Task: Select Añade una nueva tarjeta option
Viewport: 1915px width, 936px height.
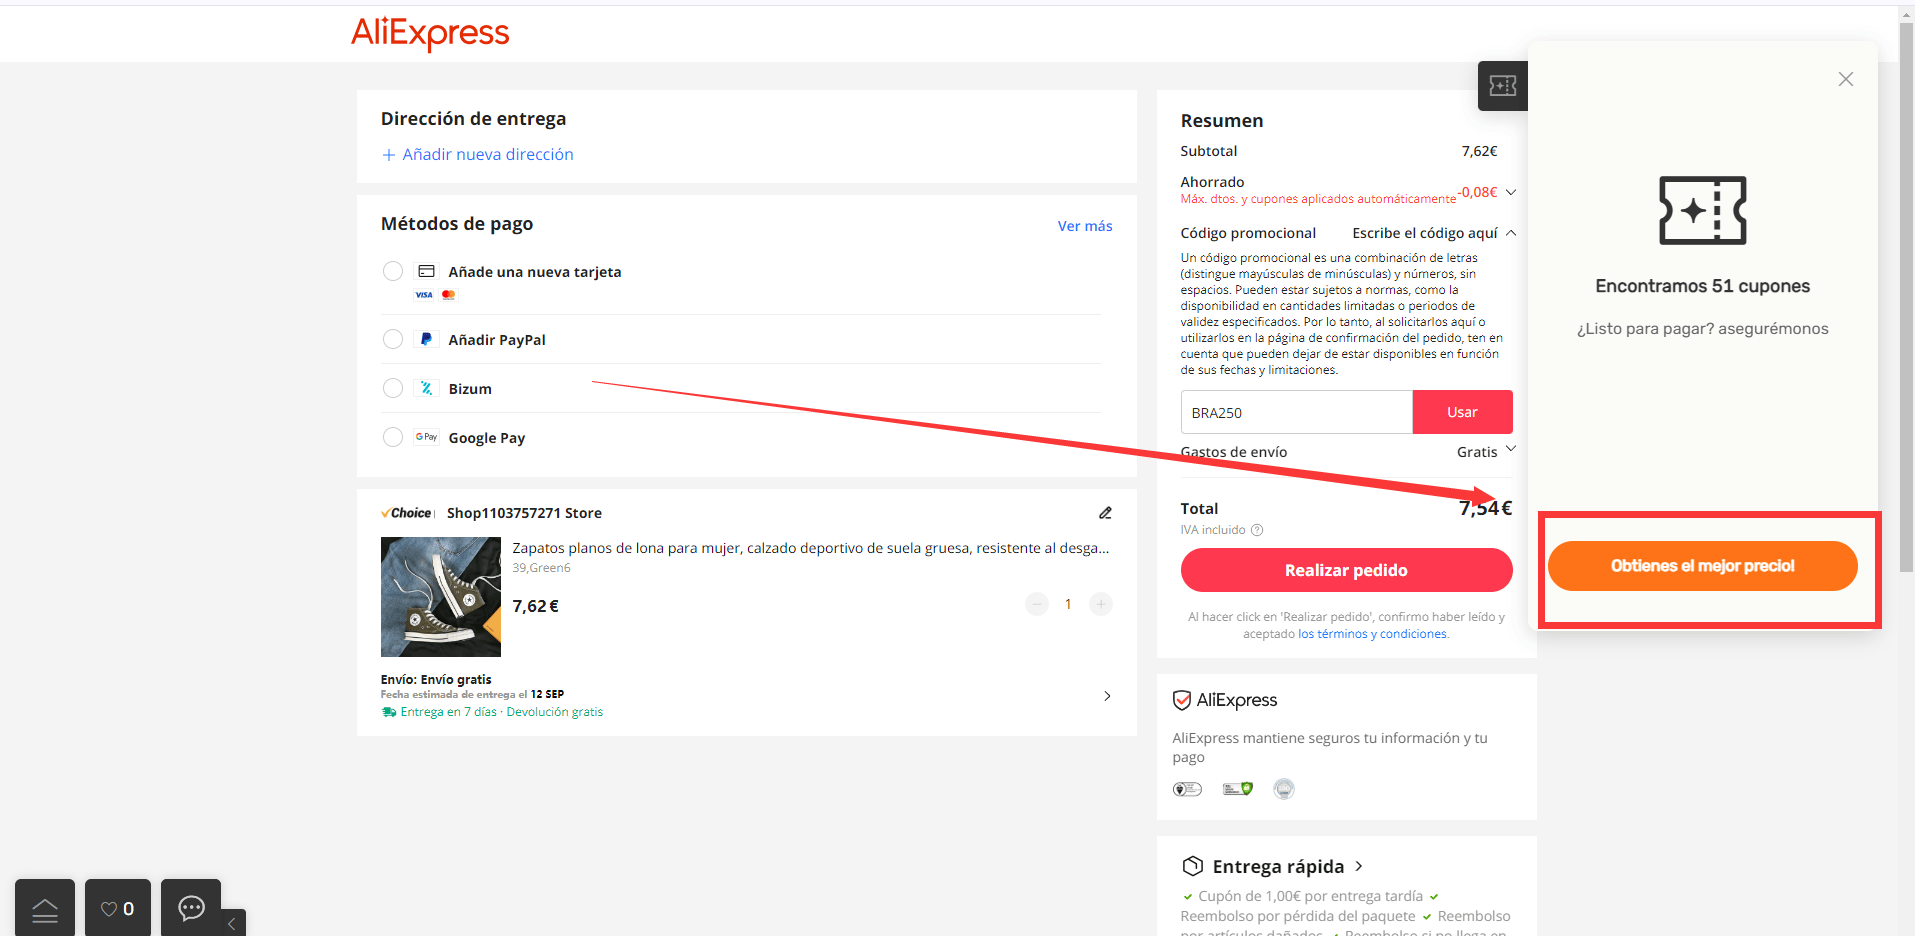Action: click(x=393, y=271)
